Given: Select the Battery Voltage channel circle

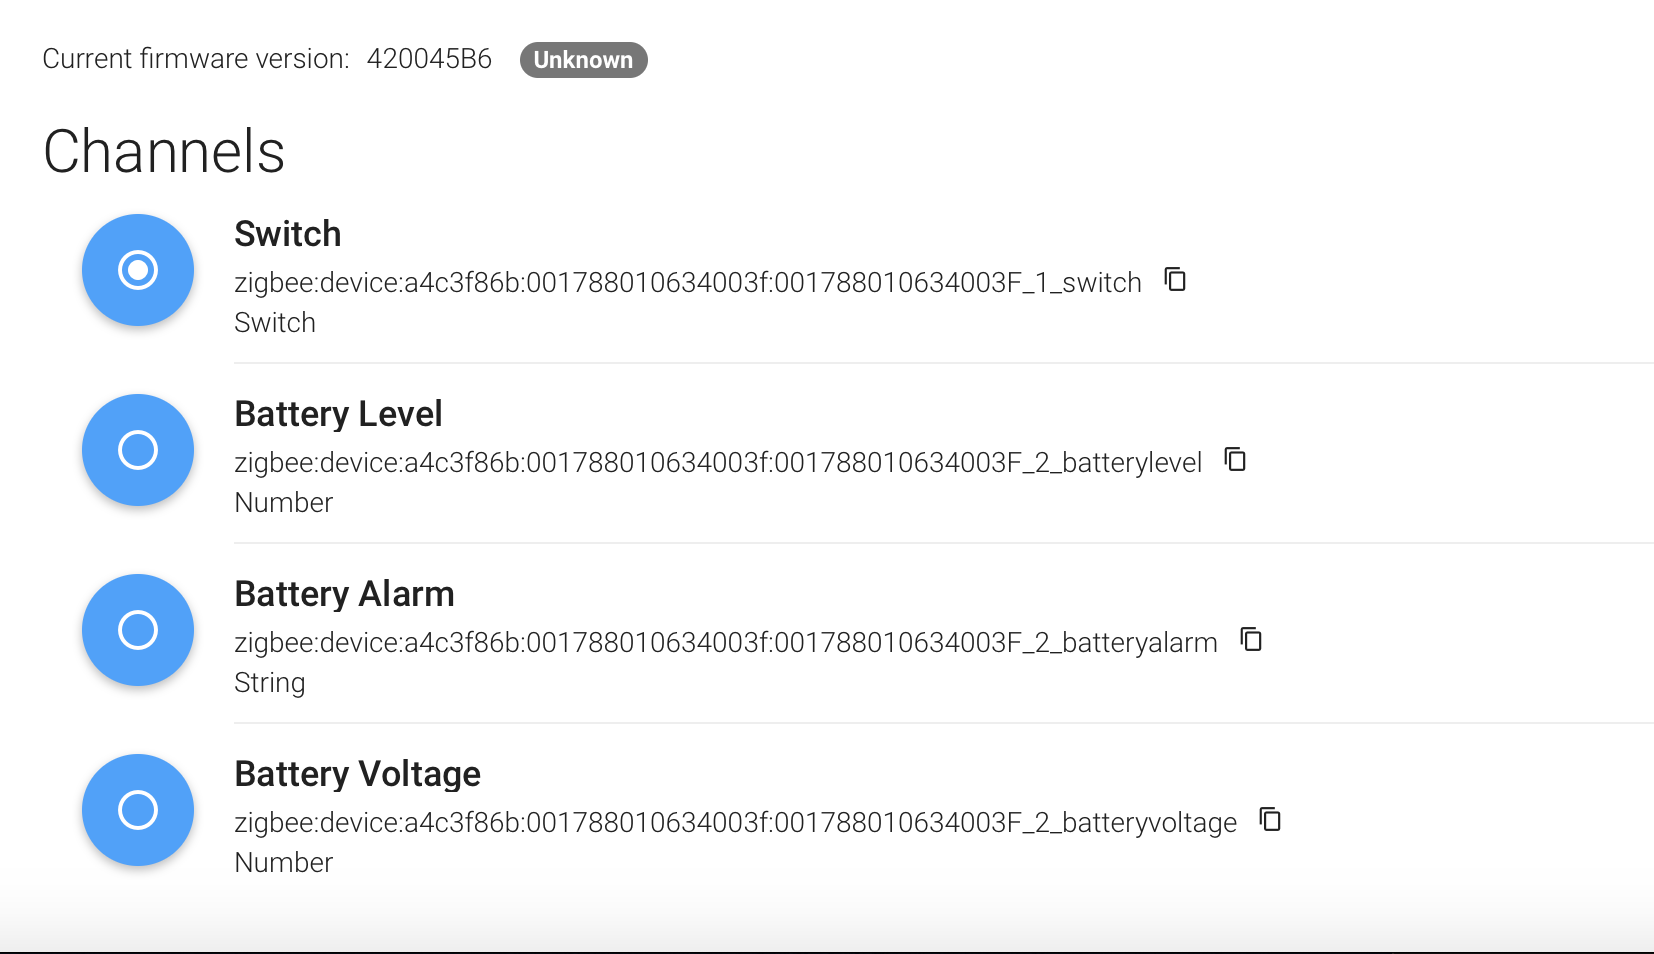Looking at the screenshot, I should 138,810.
